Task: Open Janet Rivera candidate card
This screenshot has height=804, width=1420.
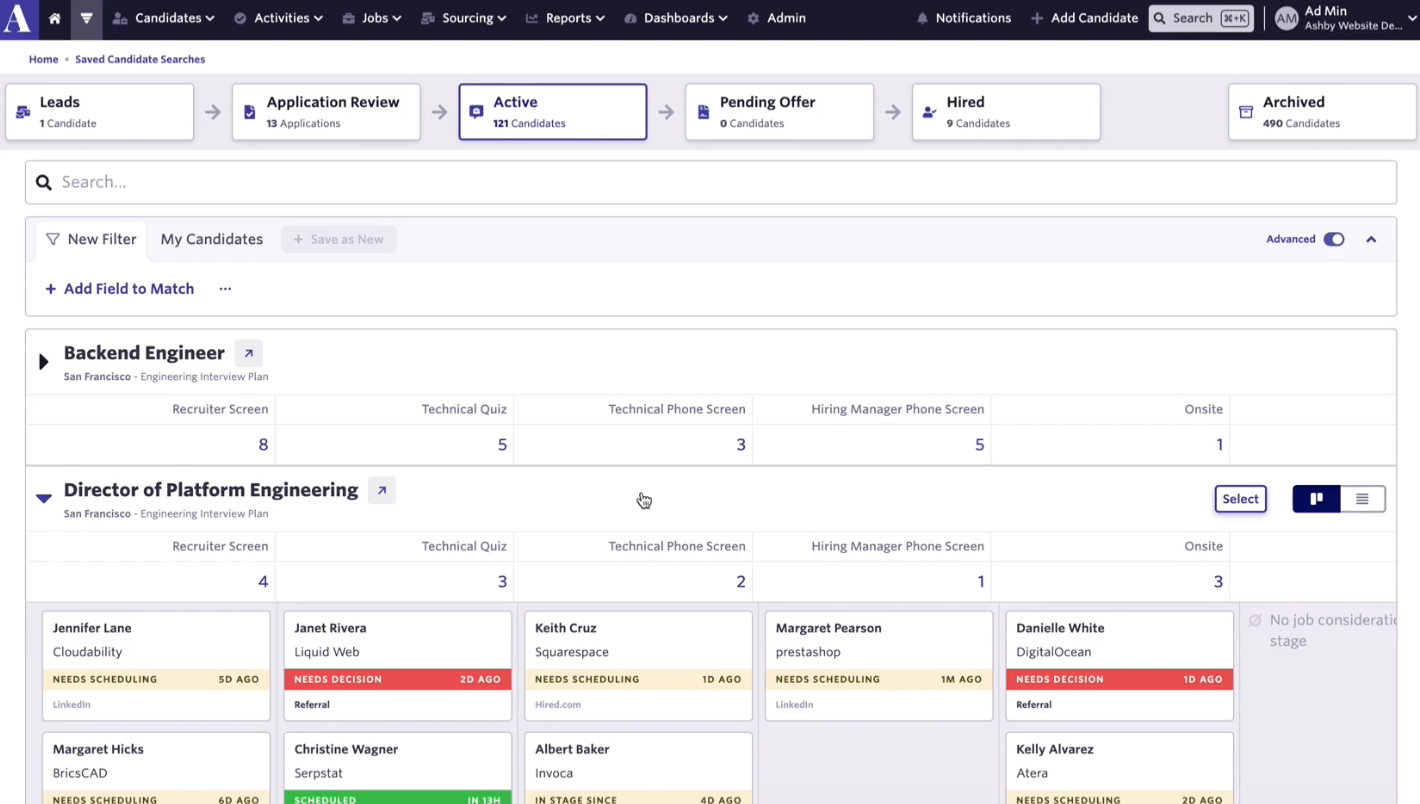Action: pos(398,665)
